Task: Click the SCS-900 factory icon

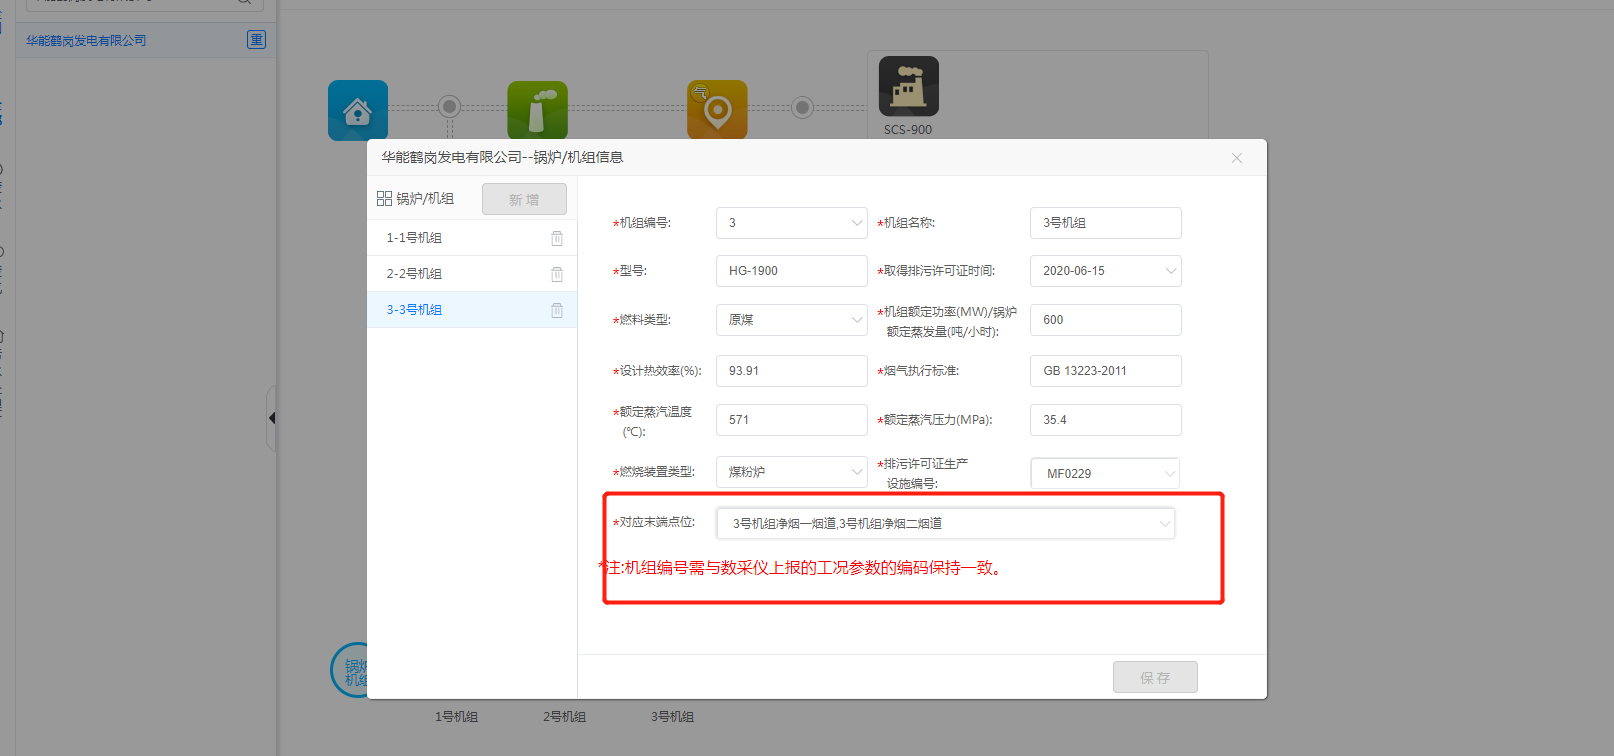Action: click(908, 86)
